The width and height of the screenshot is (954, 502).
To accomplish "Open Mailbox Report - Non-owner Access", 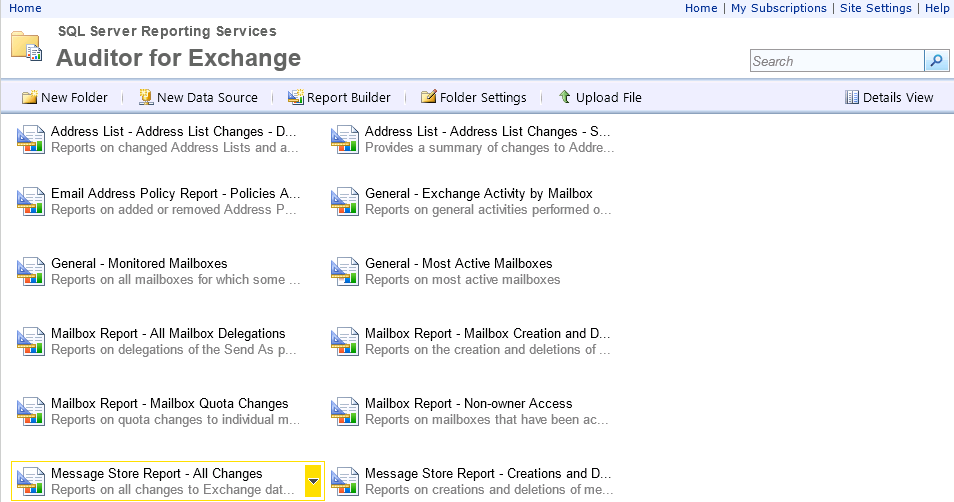I will point(468,403).
